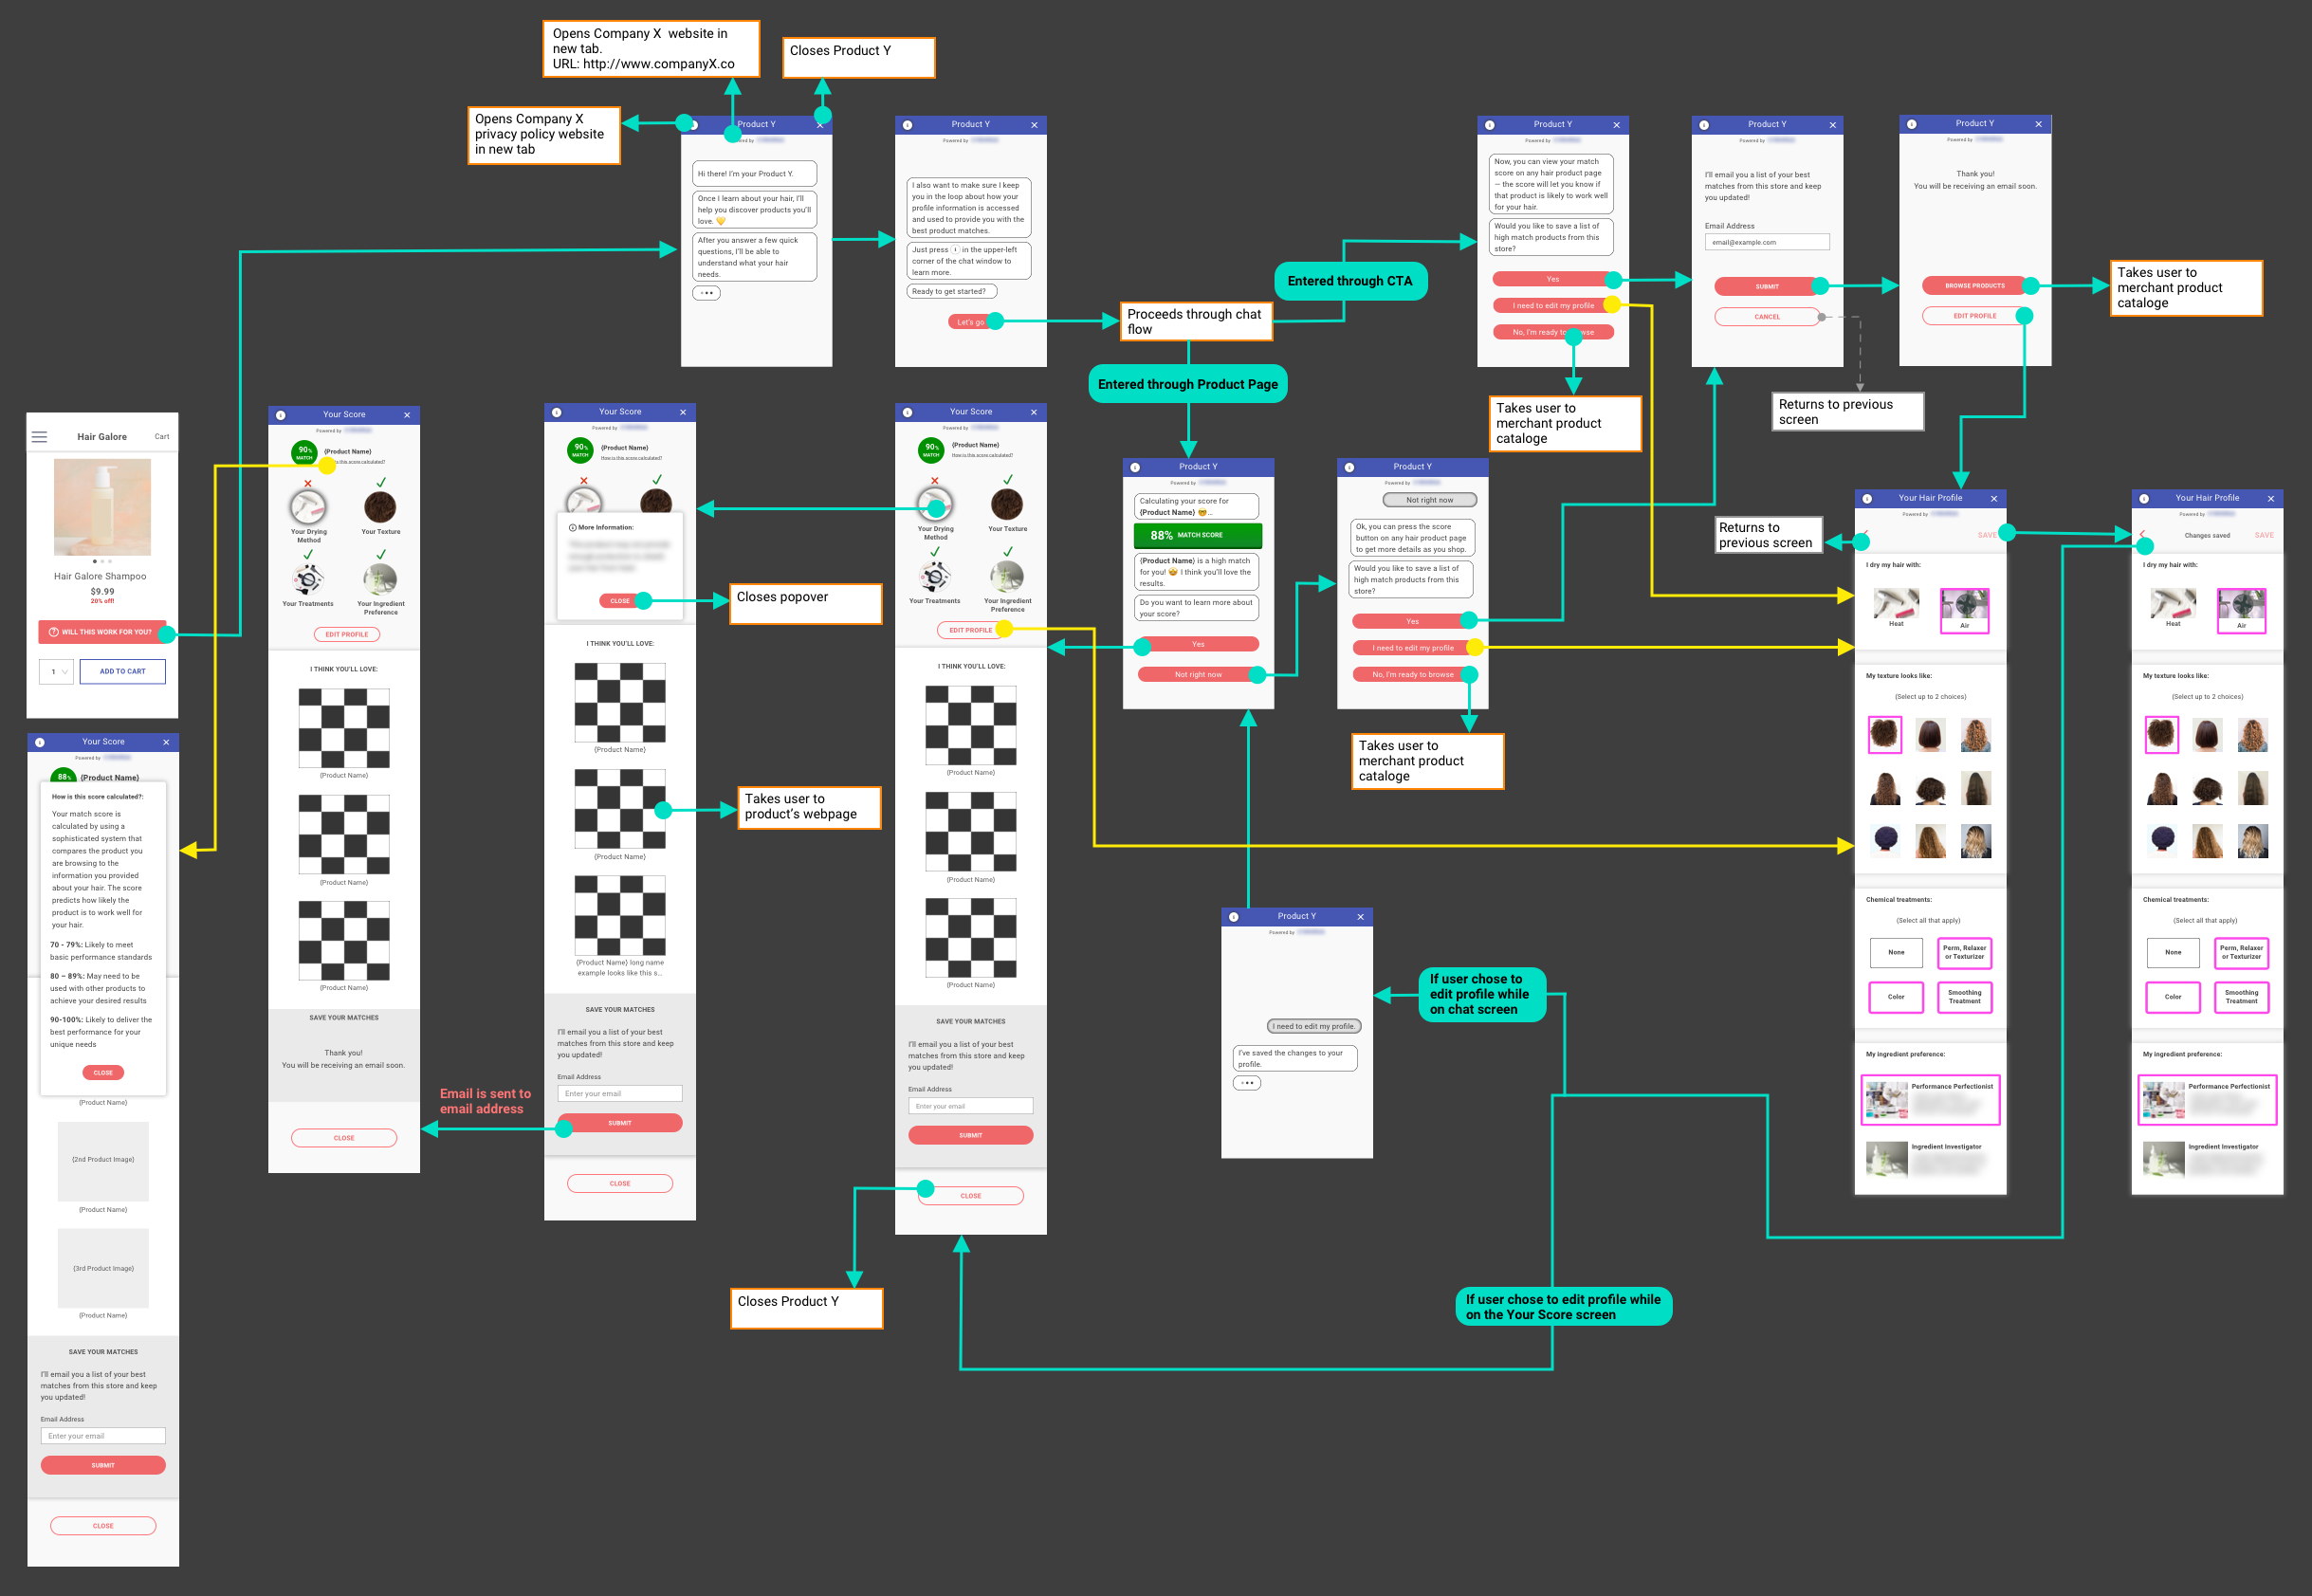This screenshot has height=1596, width=2312.
Task: Click info icon in "Calculating your score" chat header
Action: coord(1135,467)
